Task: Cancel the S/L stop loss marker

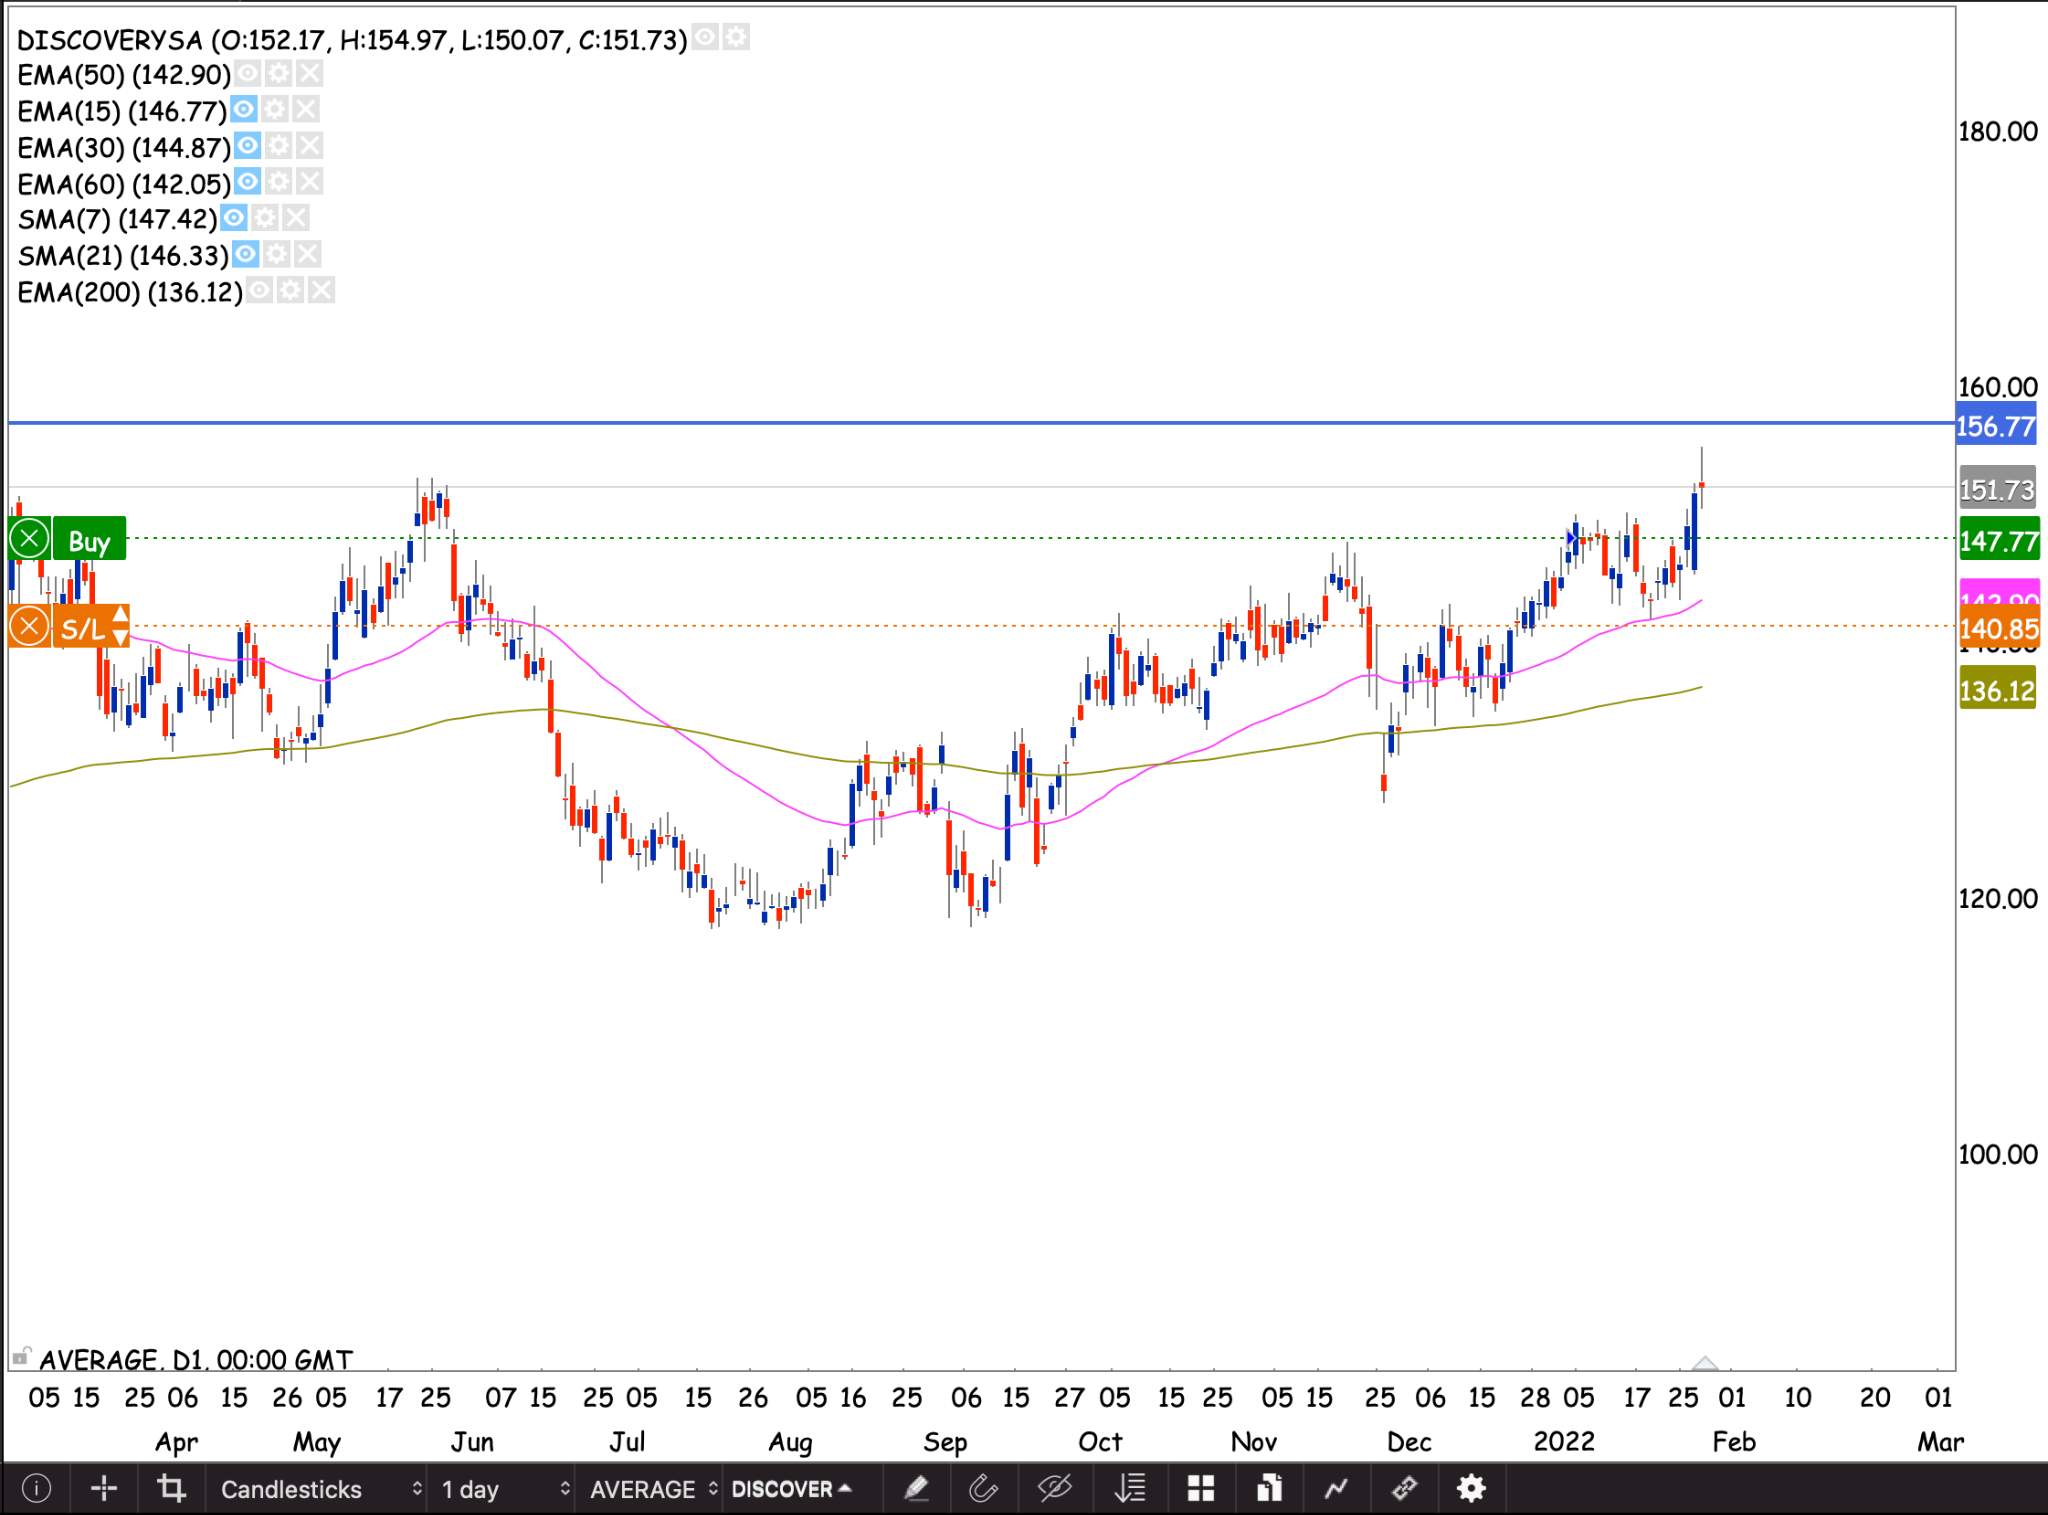Action: 30,627
